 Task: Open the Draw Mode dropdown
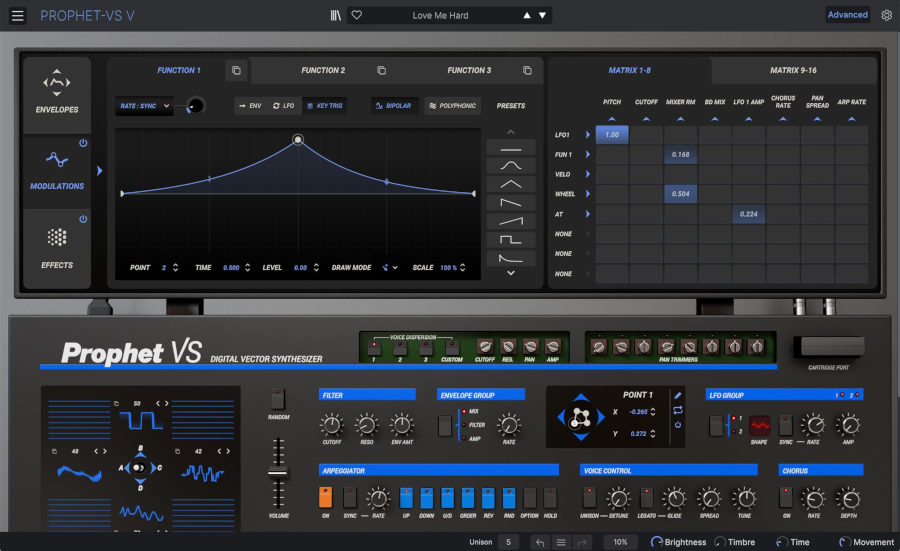(x=391, y=268)
